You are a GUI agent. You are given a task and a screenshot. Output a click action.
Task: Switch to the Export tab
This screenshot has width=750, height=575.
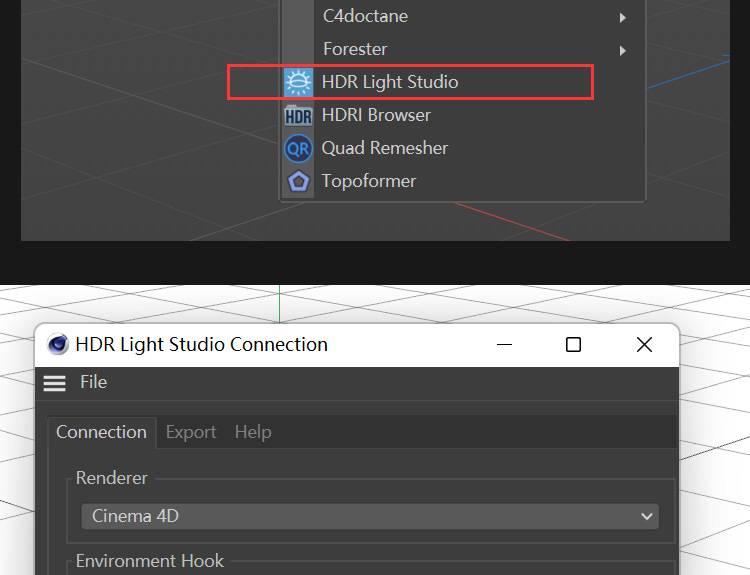tap(191, 432)
